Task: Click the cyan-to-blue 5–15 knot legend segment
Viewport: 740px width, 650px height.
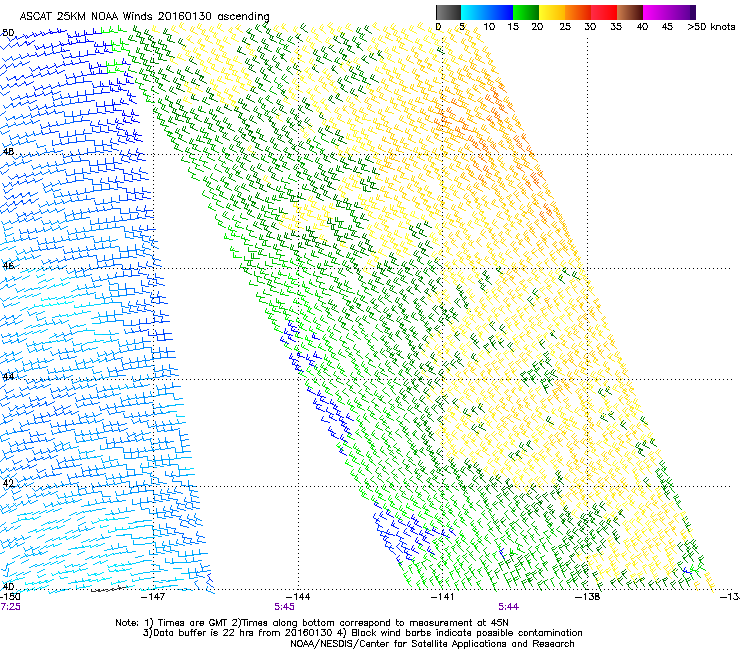Action: 487,12
